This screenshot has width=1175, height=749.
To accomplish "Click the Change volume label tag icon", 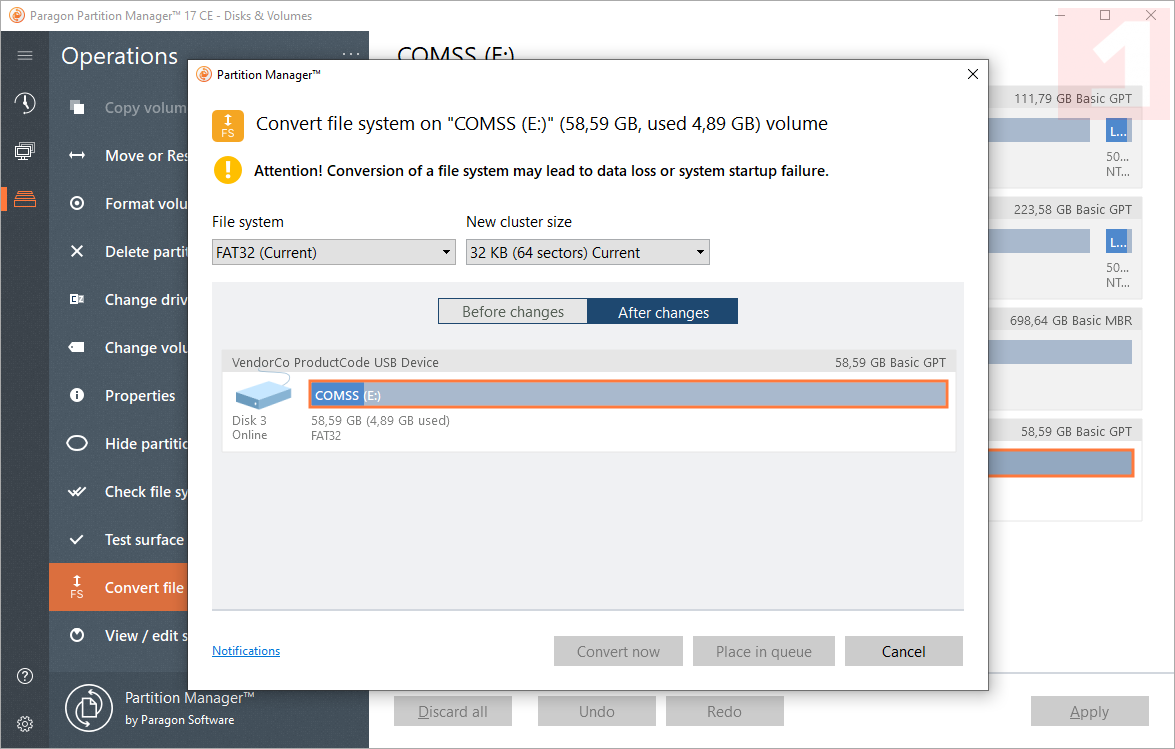I will (77, 347).
